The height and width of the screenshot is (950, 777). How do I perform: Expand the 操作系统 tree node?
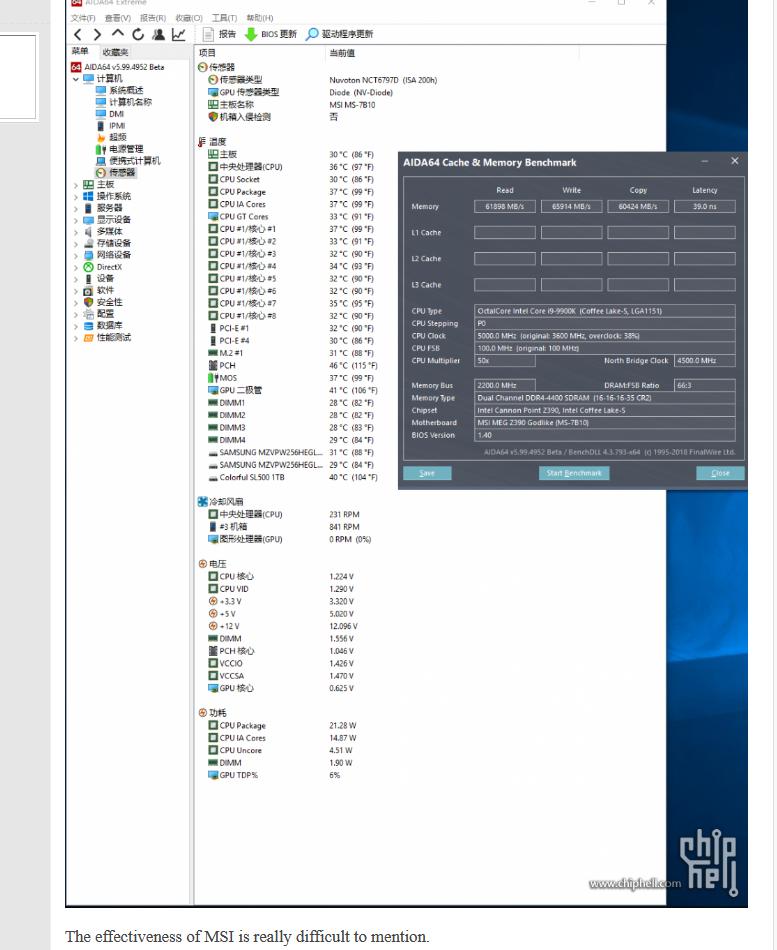pyautogui.click(x=76, y=196)
